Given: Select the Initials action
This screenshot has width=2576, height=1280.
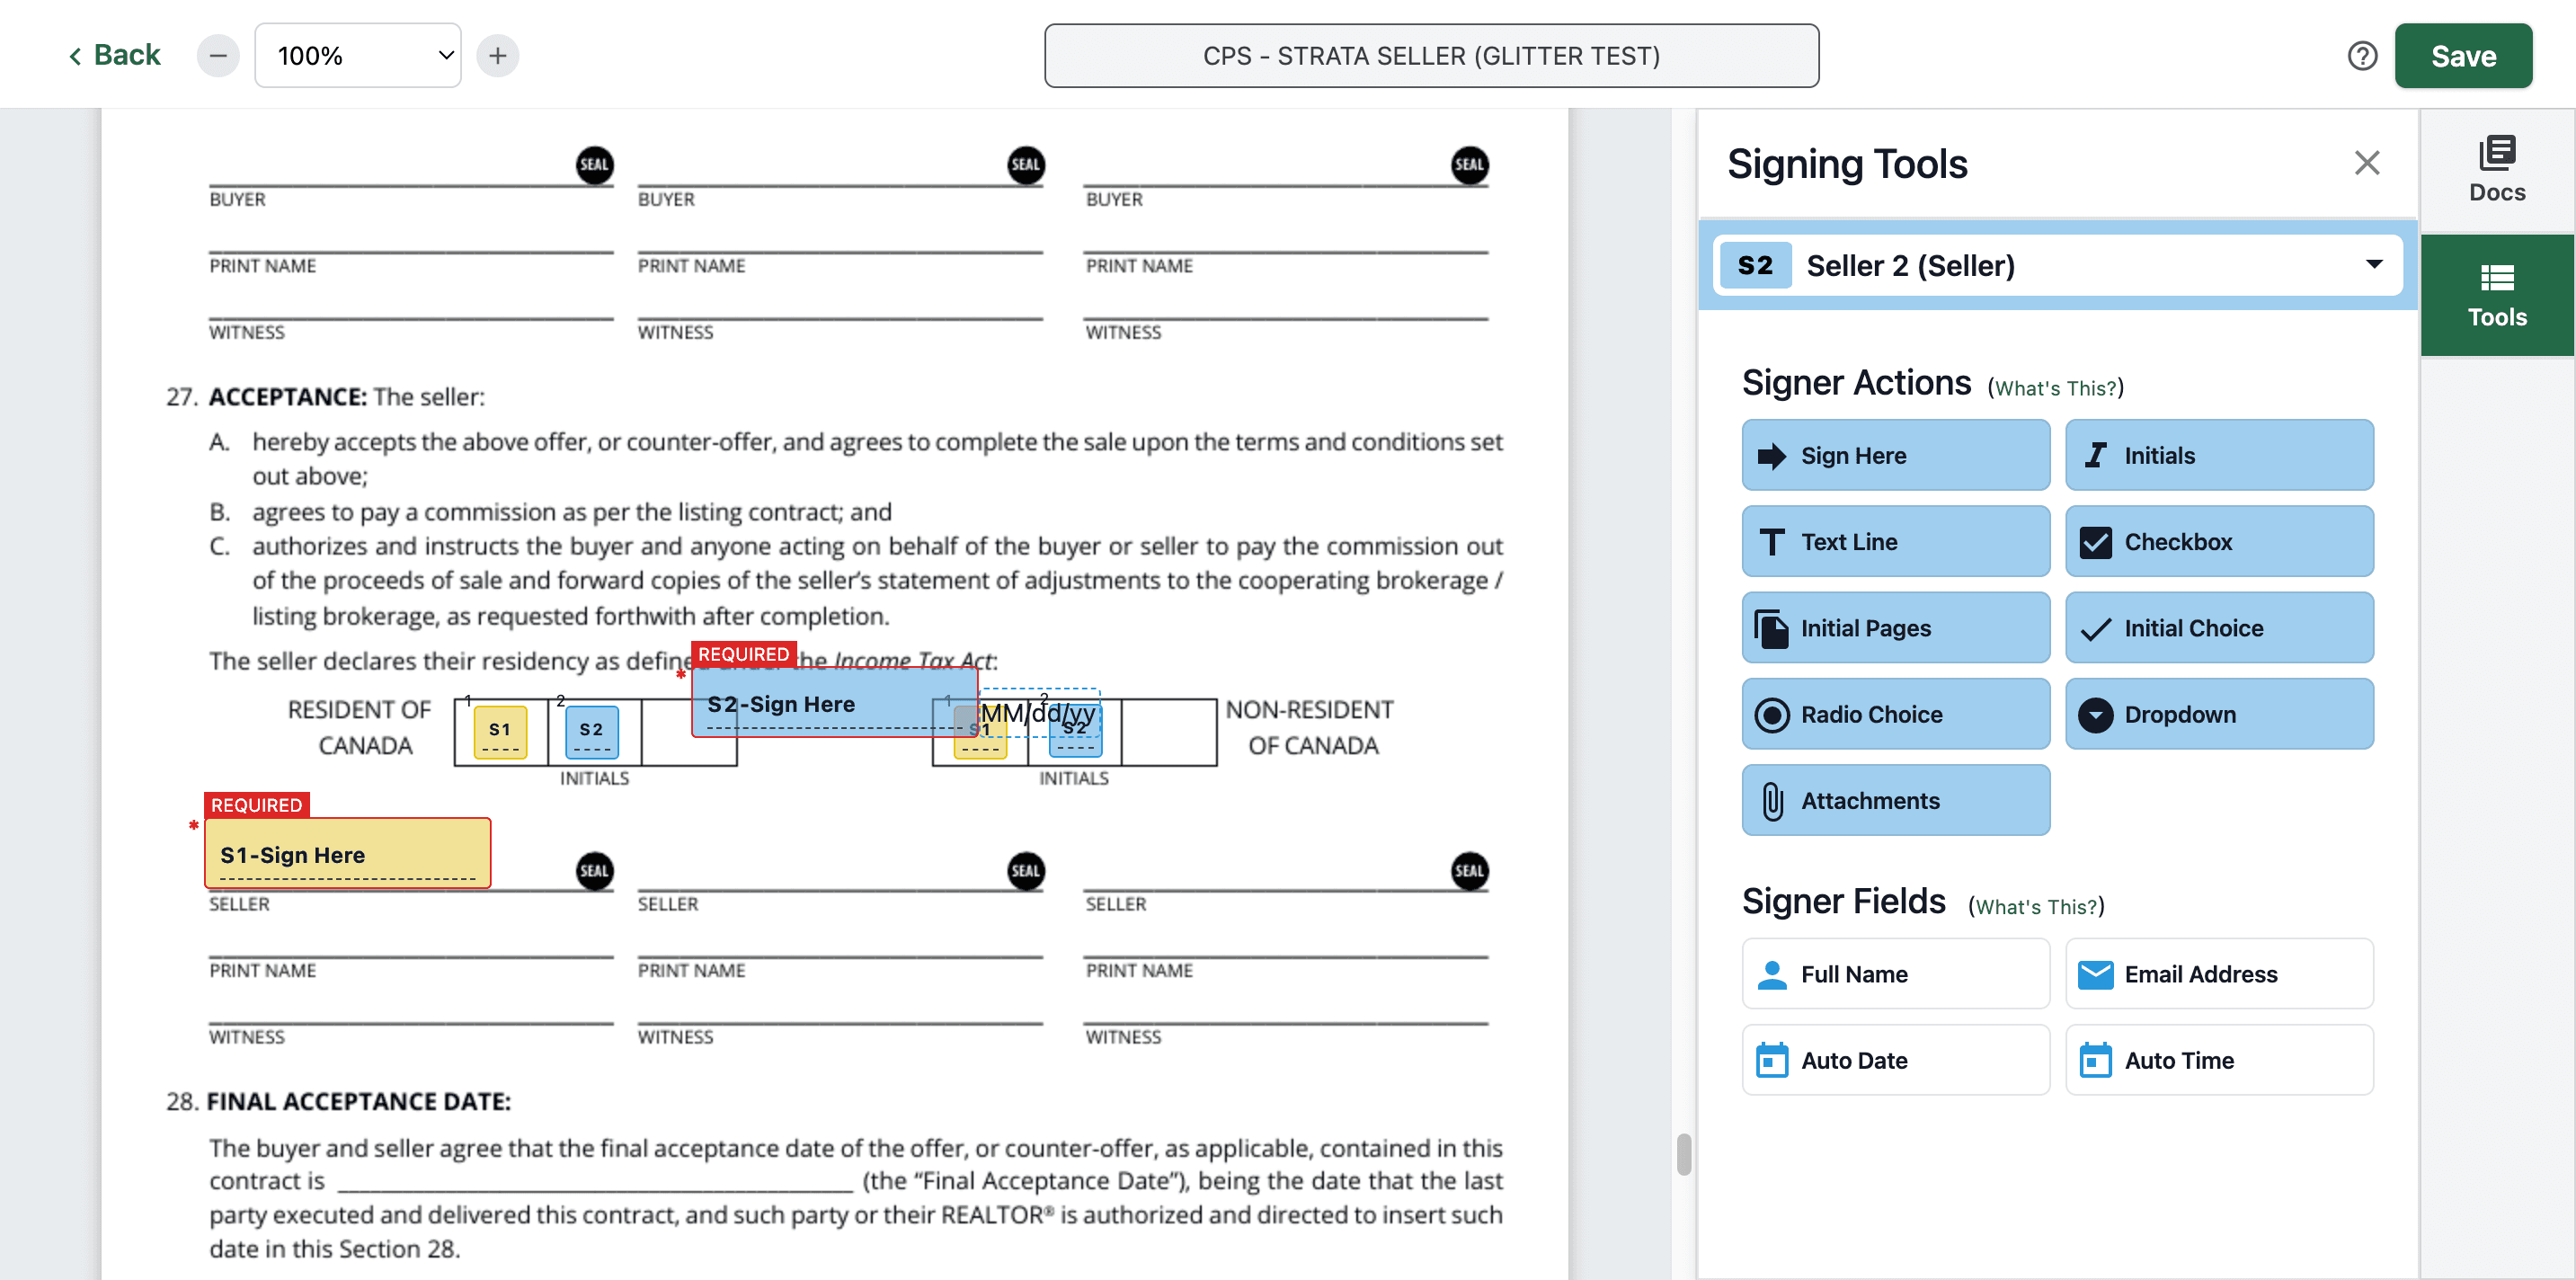Looking at the screenshot, I should [2219, 455].
